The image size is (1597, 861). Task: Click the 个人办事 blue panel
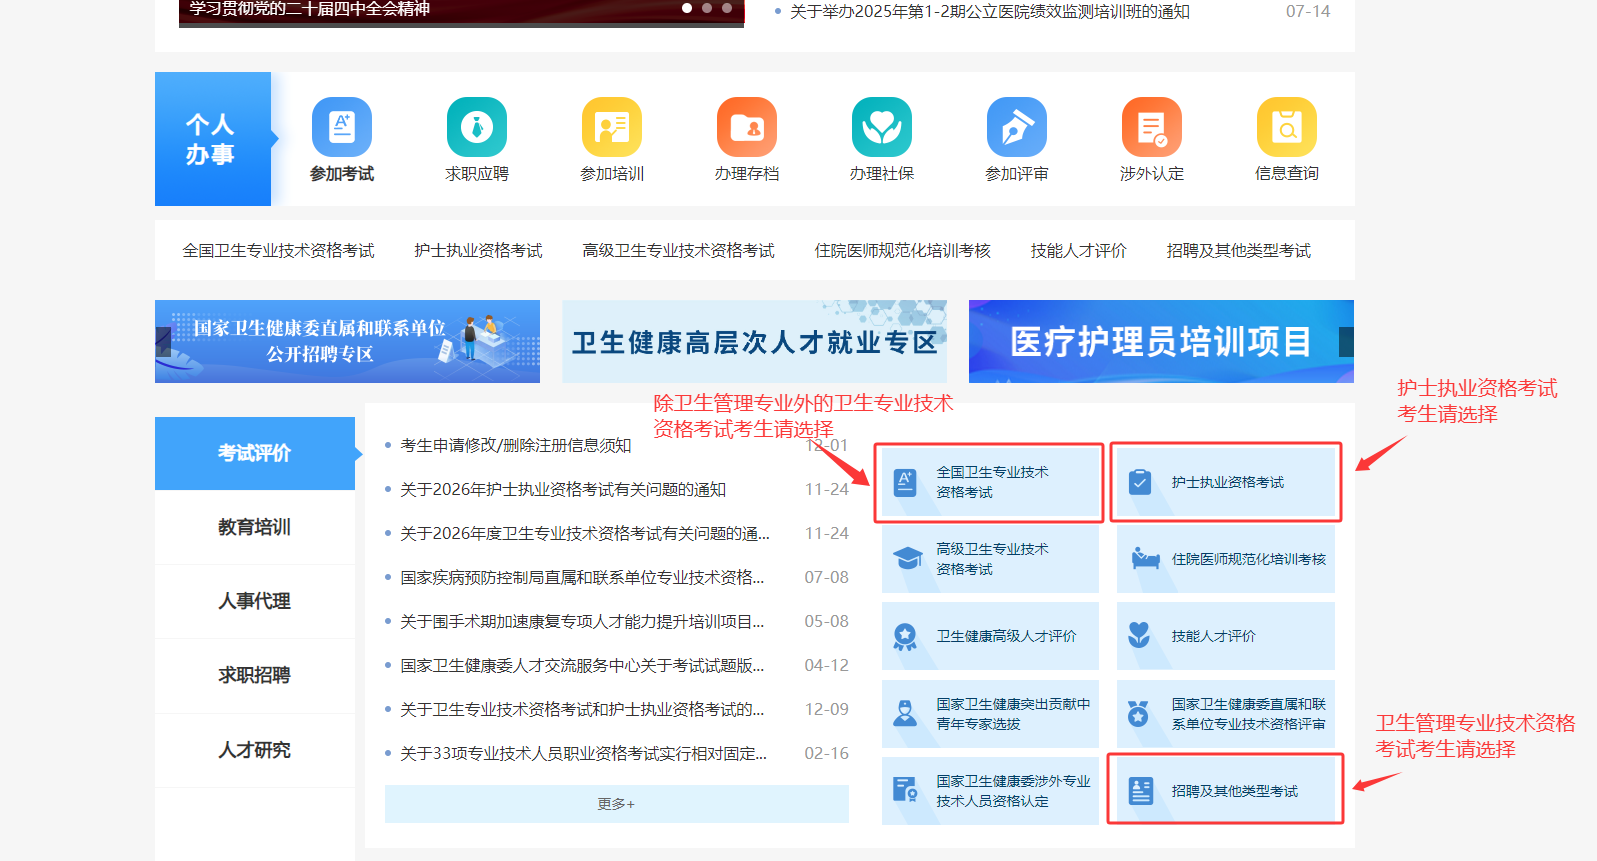point(213,139)
